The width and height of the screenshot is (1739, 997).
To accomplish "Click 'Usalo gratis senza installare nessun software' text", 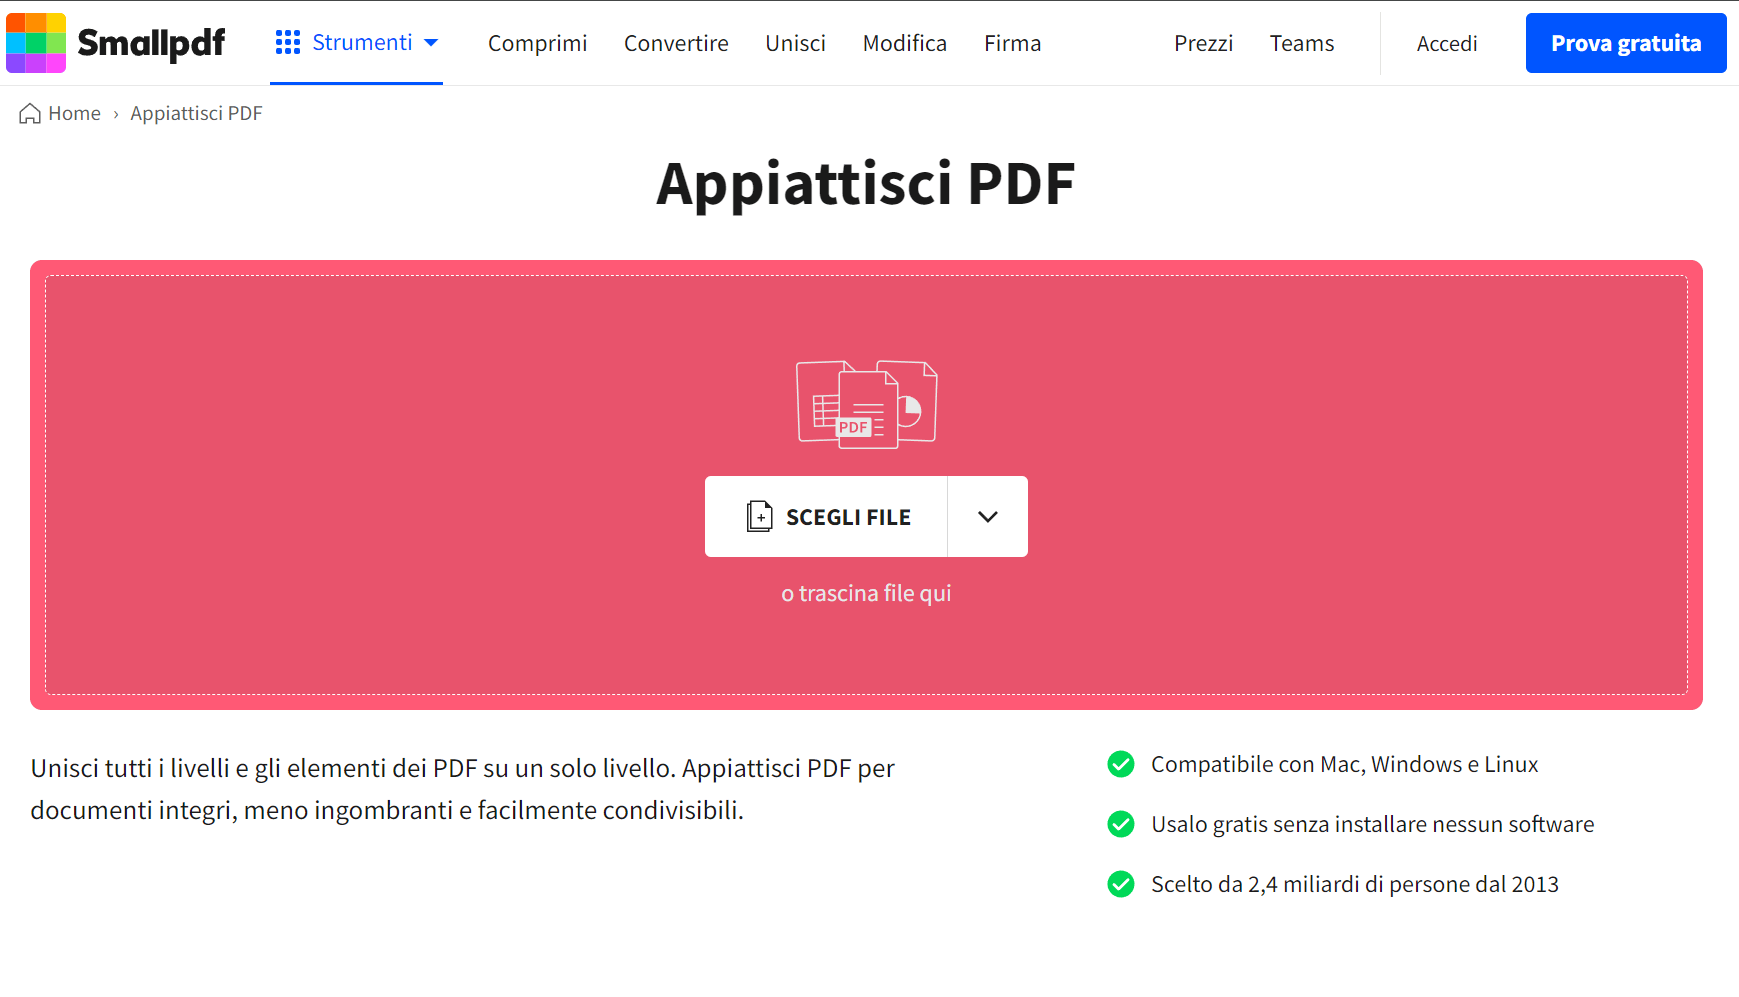I will 1373,824.
